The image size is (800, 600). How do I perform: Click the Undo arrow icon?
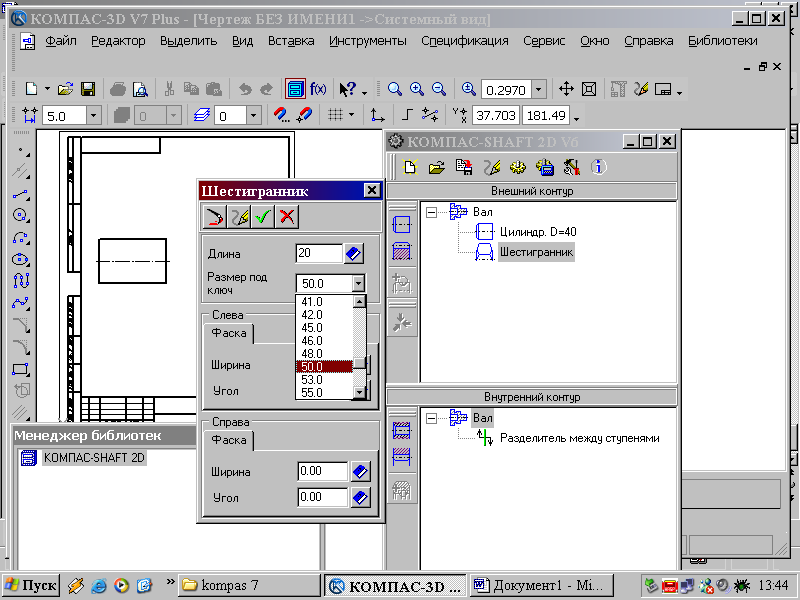(245, 89)
